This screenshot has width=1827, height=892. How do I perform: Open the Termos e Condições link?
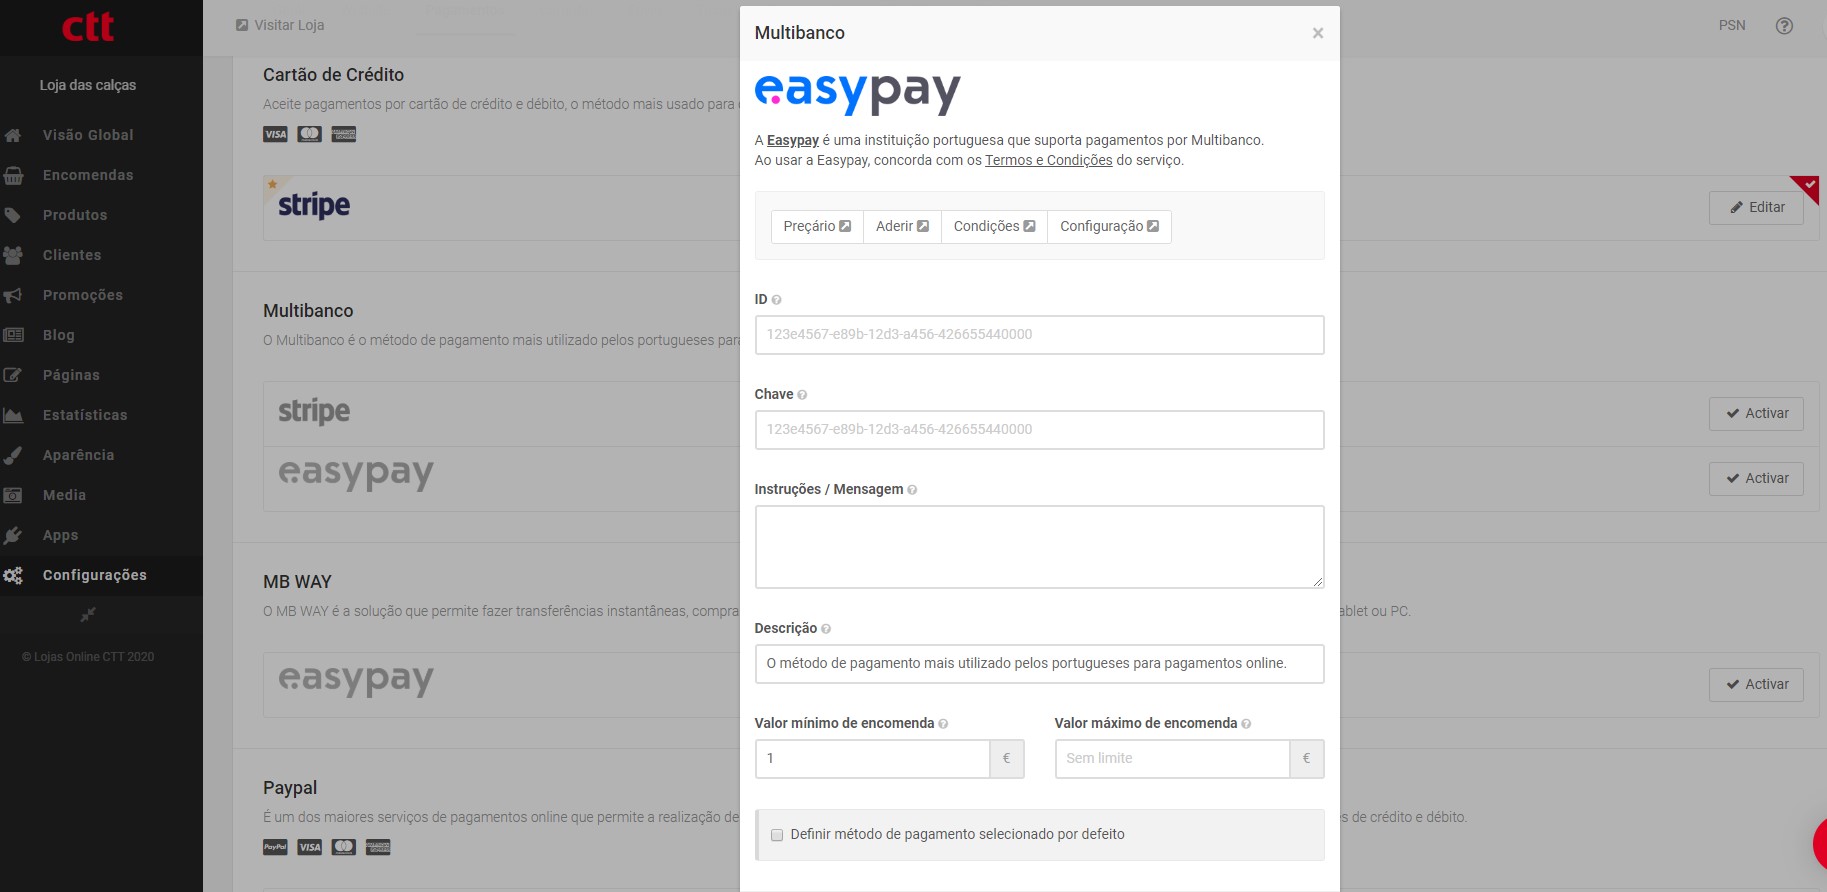tap(1048, 160)
